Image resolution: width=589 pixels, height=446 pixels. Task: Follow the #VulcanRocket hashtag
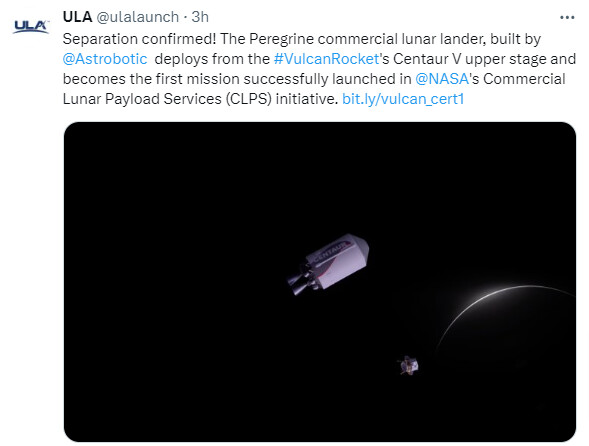[326, 59]
